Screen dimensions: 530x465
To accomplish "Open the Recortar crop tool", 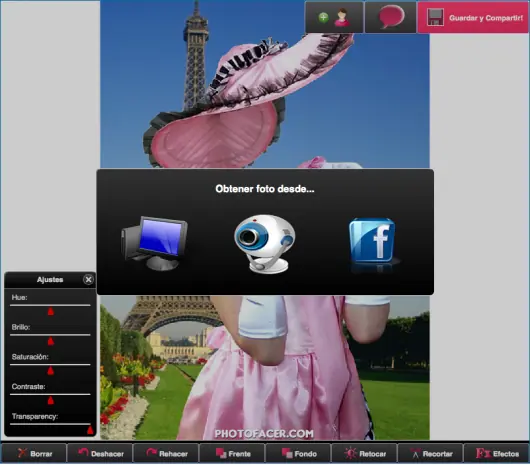I will point(431,453).
